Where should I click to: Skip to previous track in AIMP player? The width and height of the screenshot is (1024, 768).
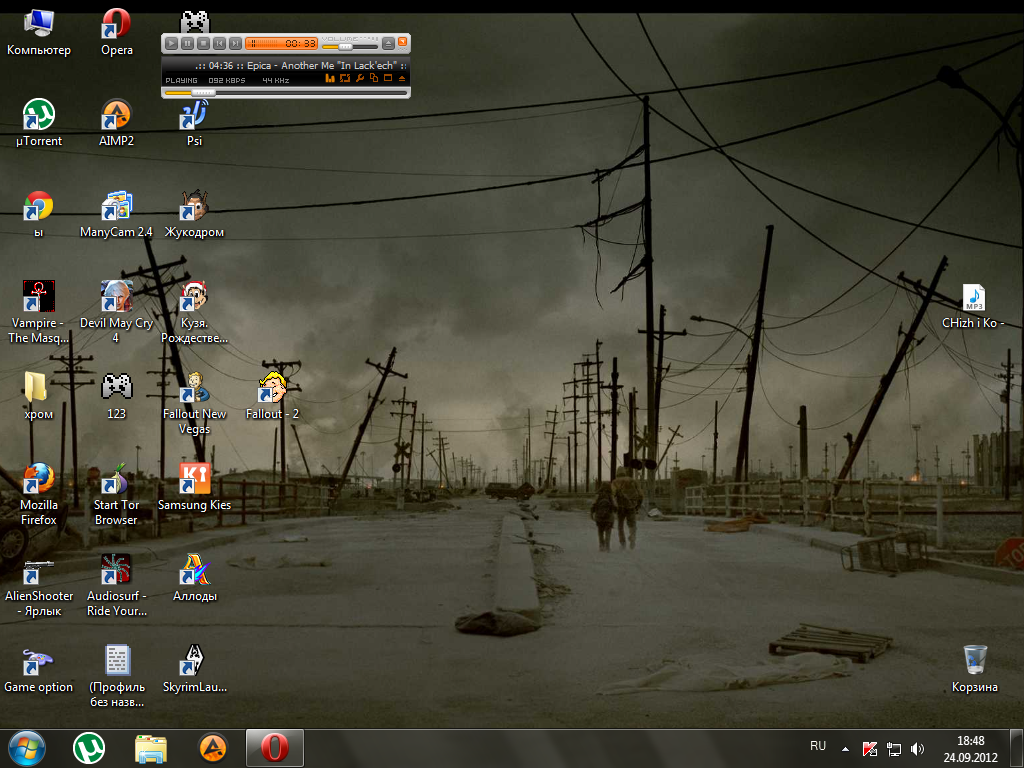coord(219,44)
